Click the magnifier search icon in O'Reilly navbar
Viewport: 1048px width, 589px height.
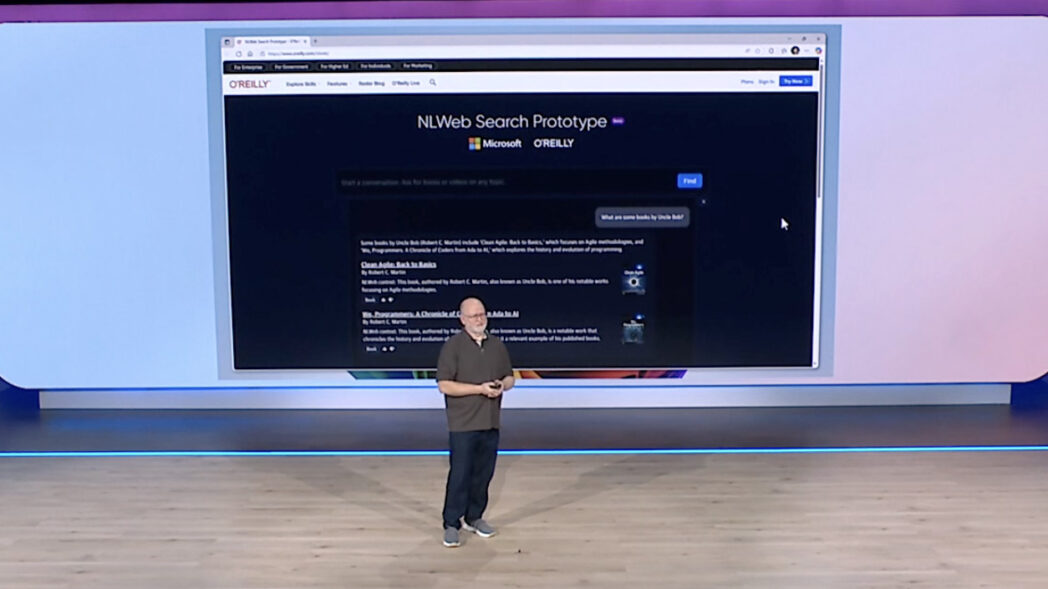pyautogui.click(x=433, y=83)
